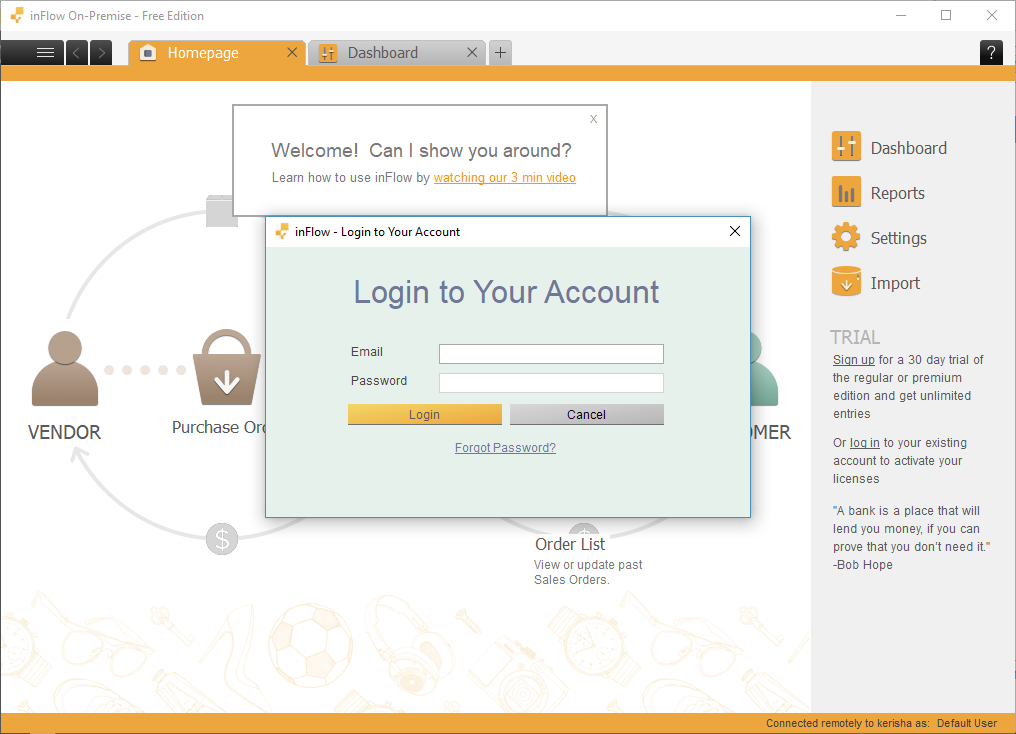Image resolution: width=1016 pixels, height=734 pixels.
Task: Click 'Default User' in the status bar
Action: (x=967, y=723)
